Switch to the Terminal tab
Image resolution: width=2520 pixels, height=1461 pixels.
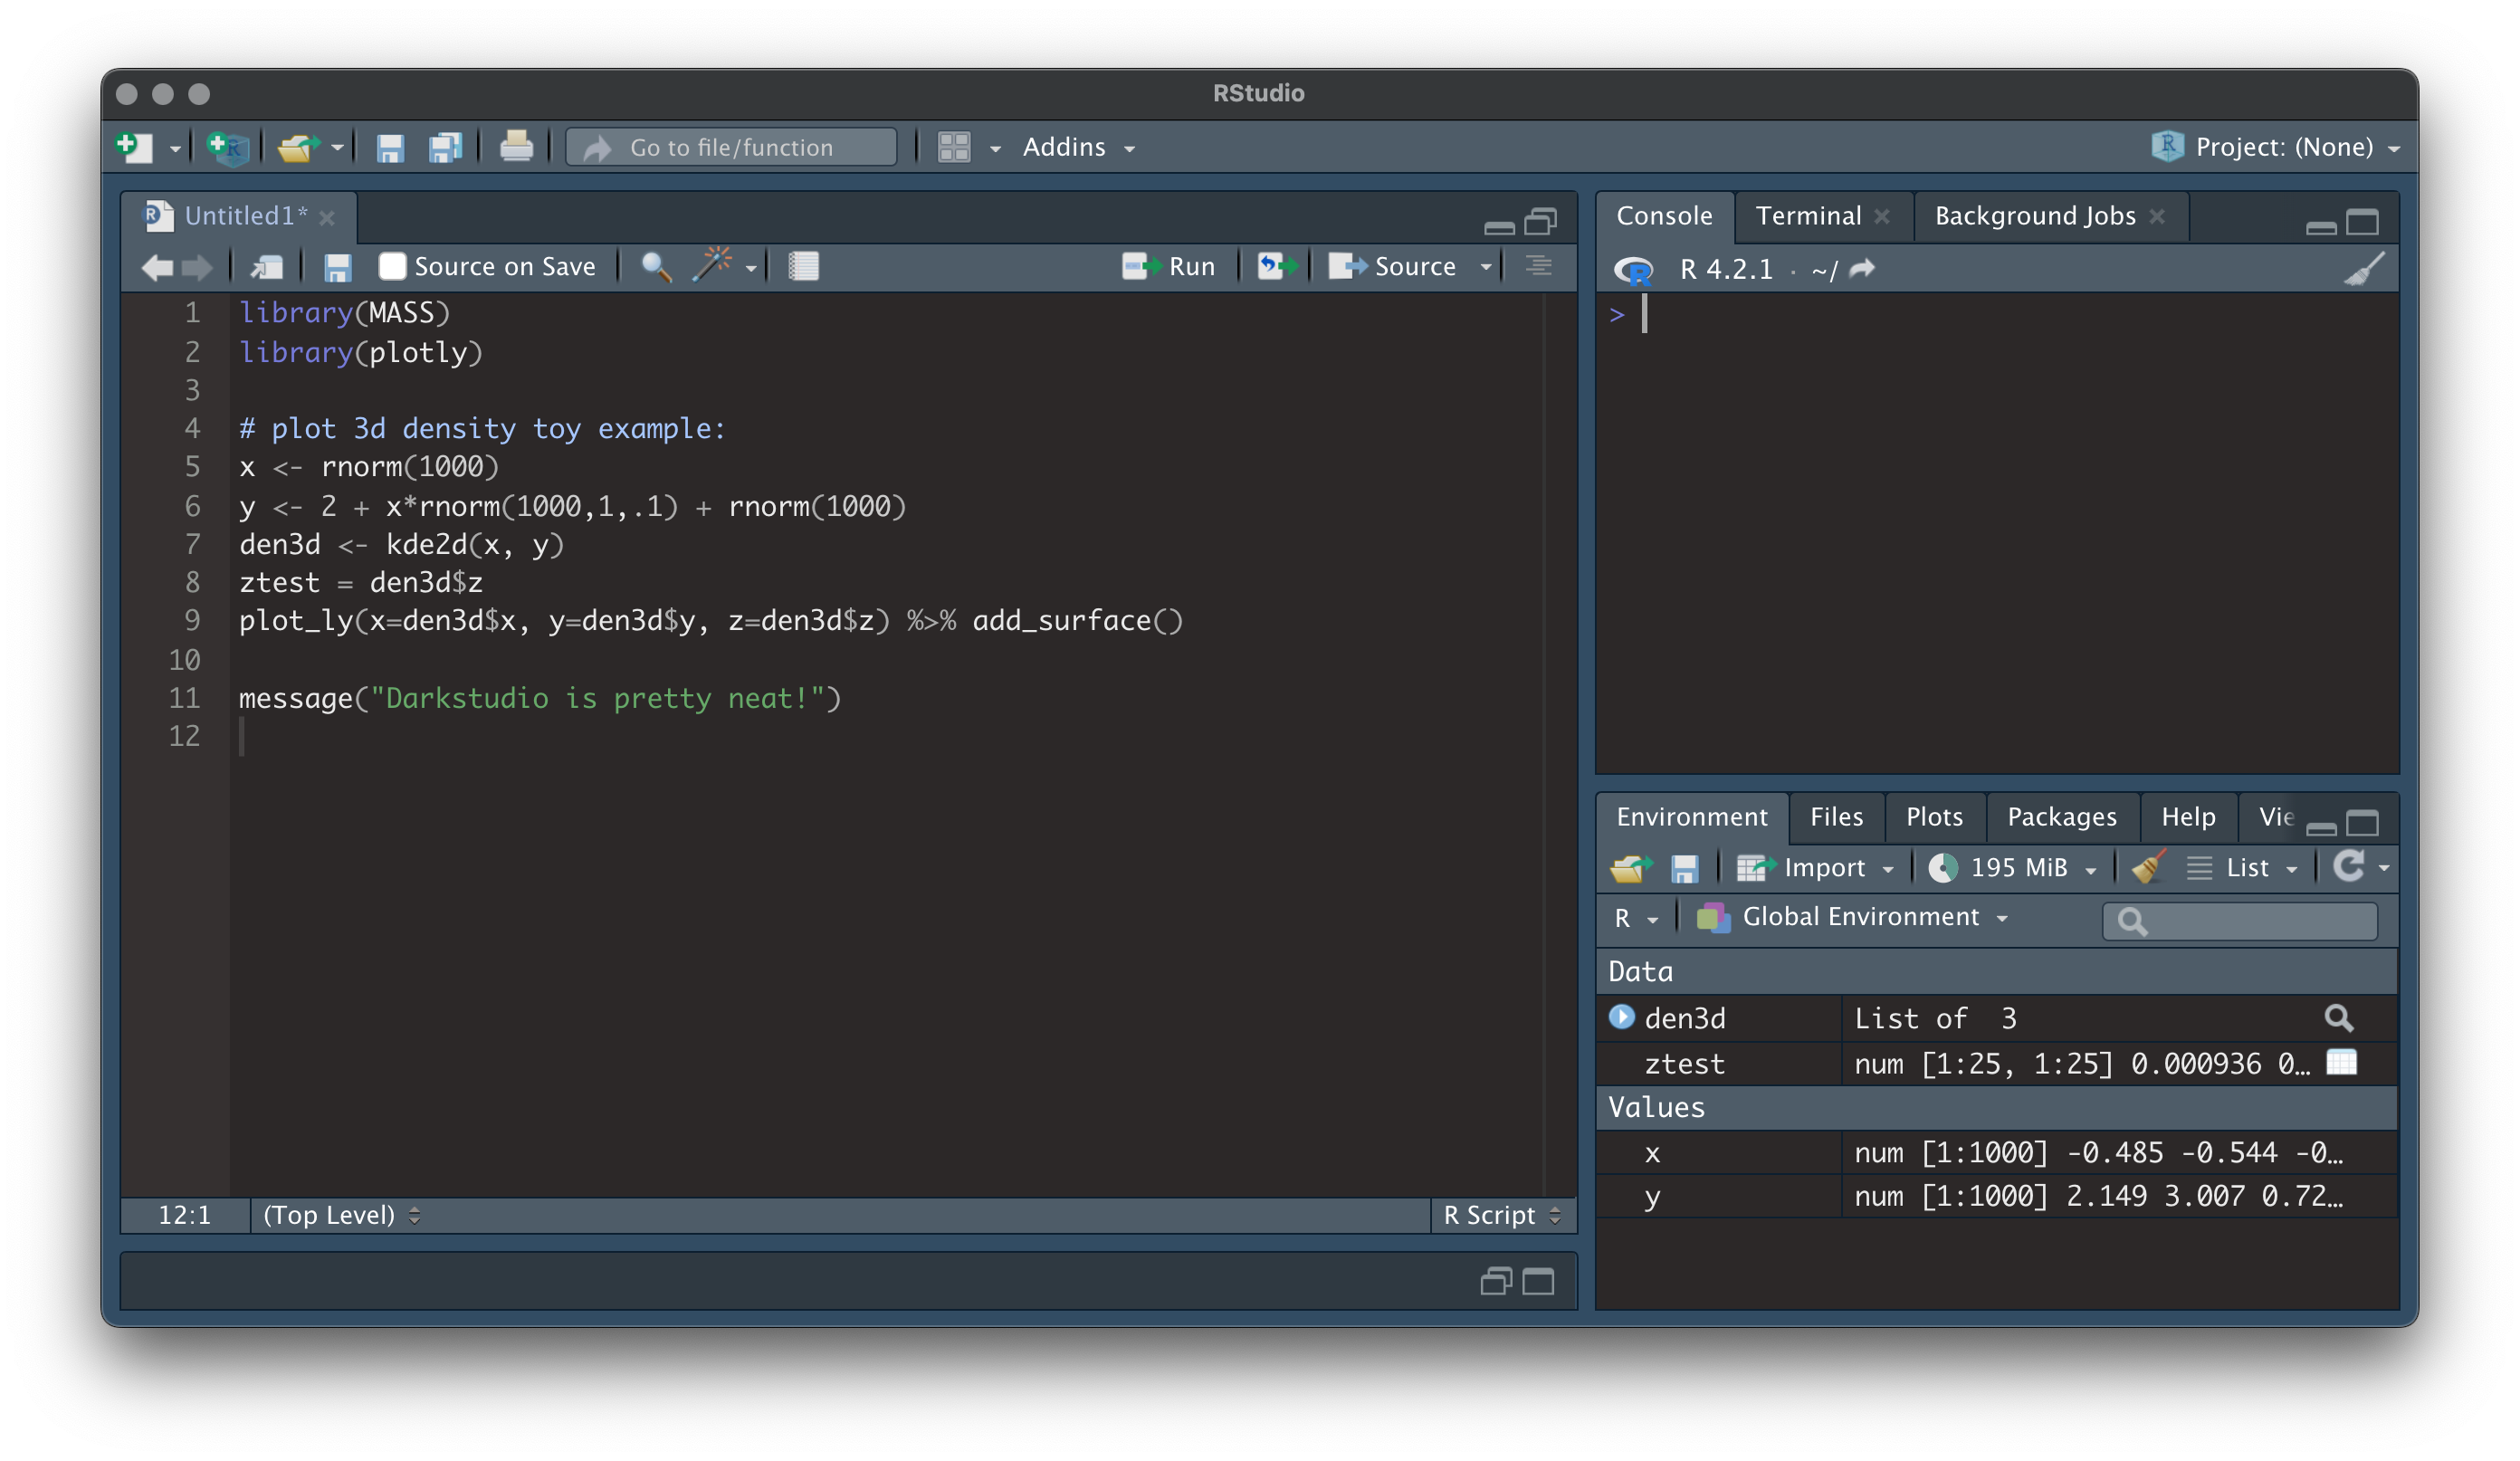coord(1808,216)
